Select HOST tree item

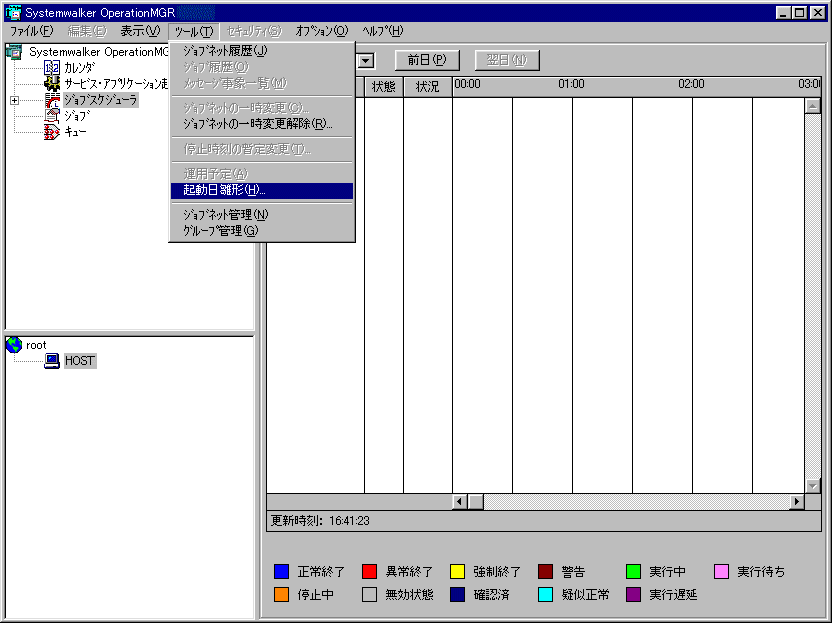[x=80, y=361]
